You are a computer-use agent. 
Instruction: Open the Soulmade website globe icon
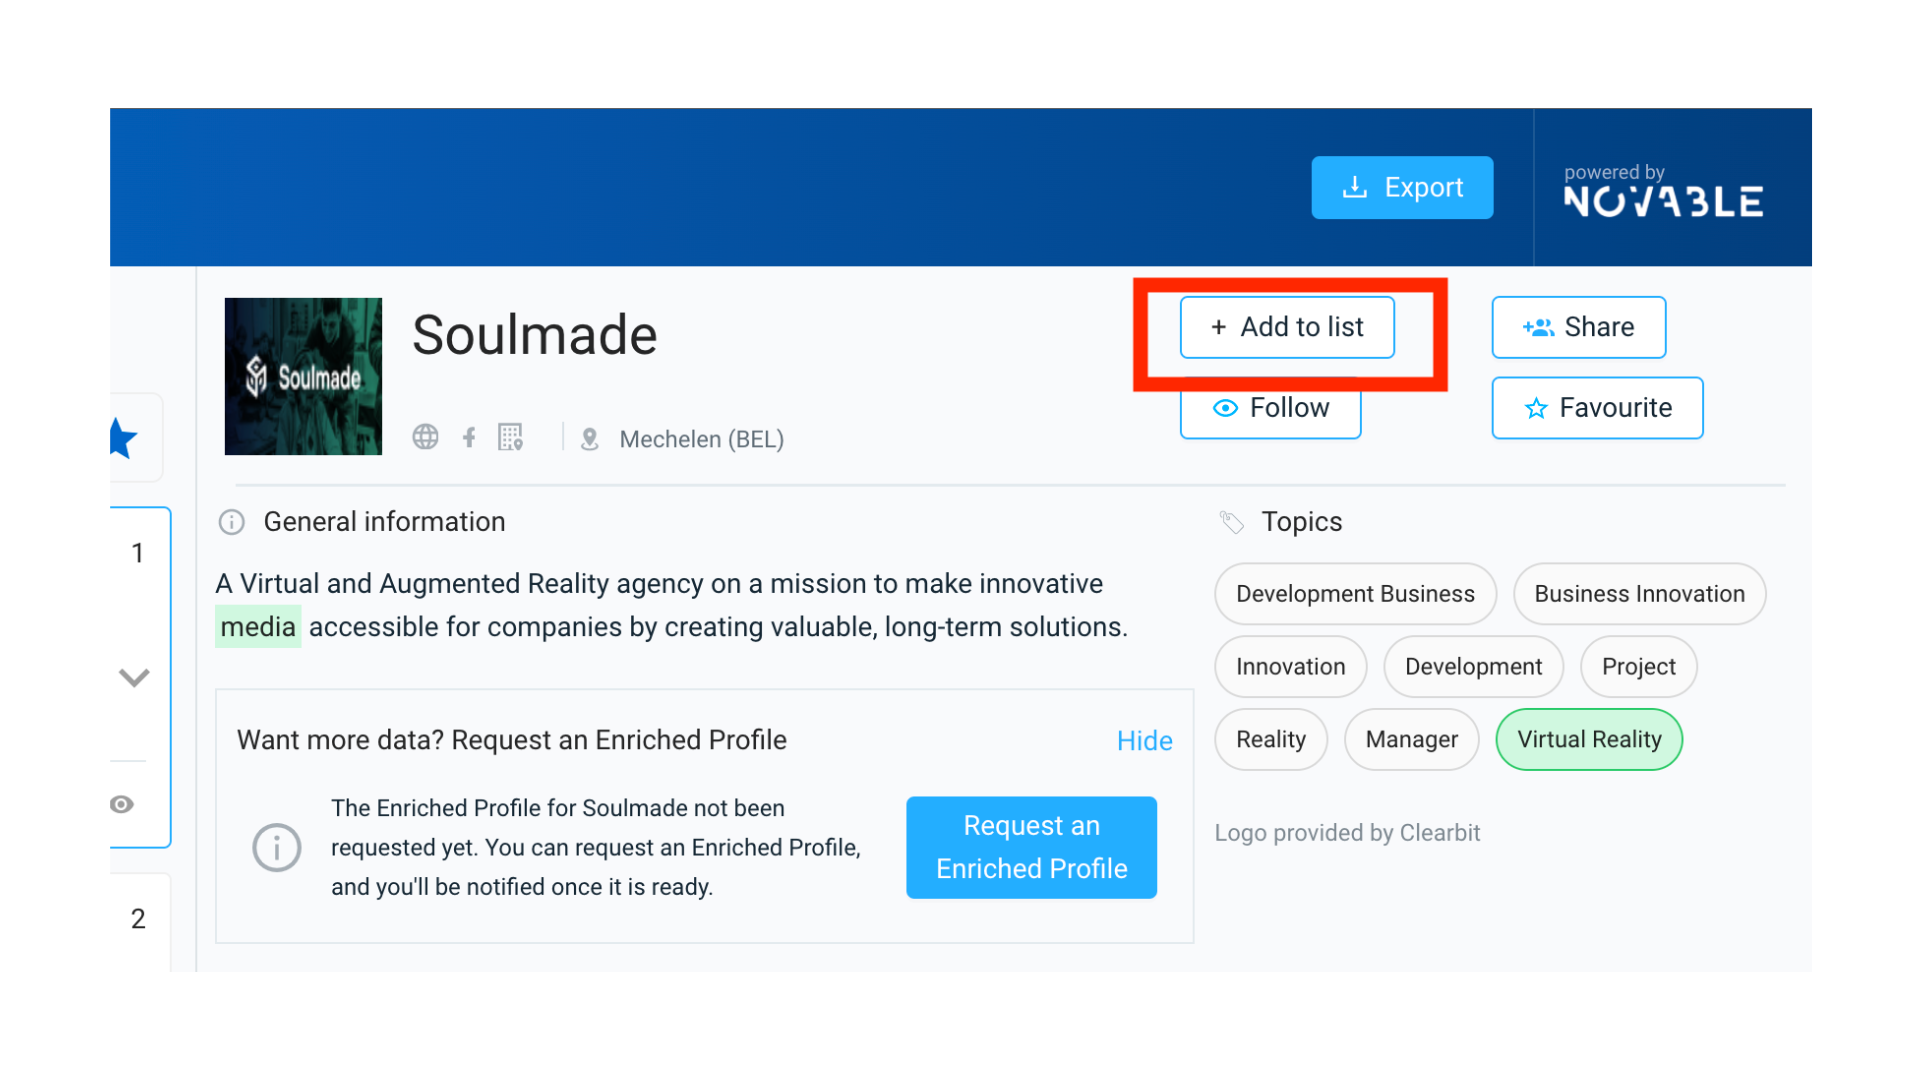pos(425,437)
